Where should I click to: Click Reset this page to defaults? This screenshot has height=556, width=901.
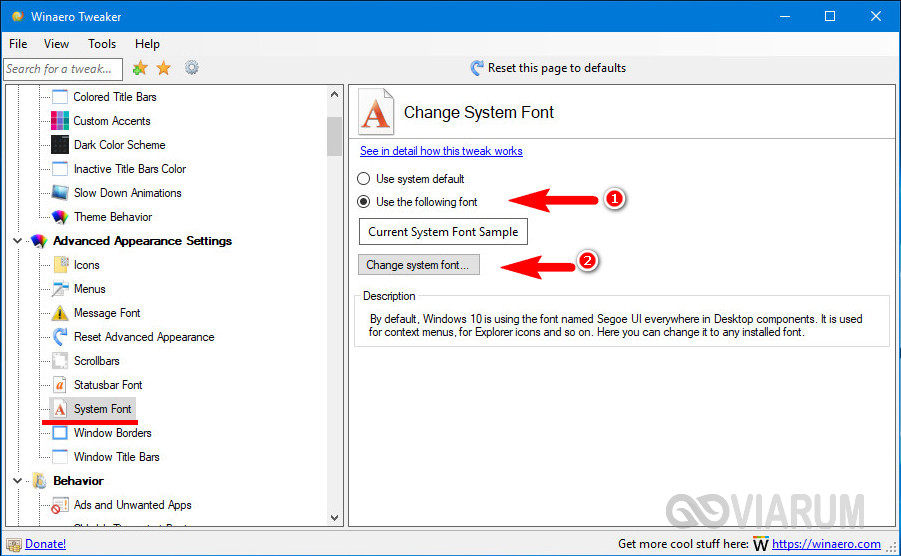point(557,68)
